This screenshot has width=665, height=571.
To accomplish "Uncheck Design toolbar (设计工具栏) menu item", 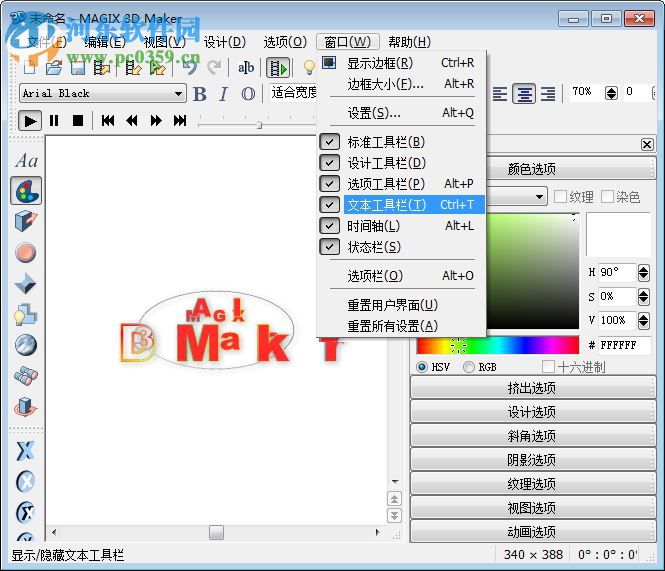I will coord(401,163).
